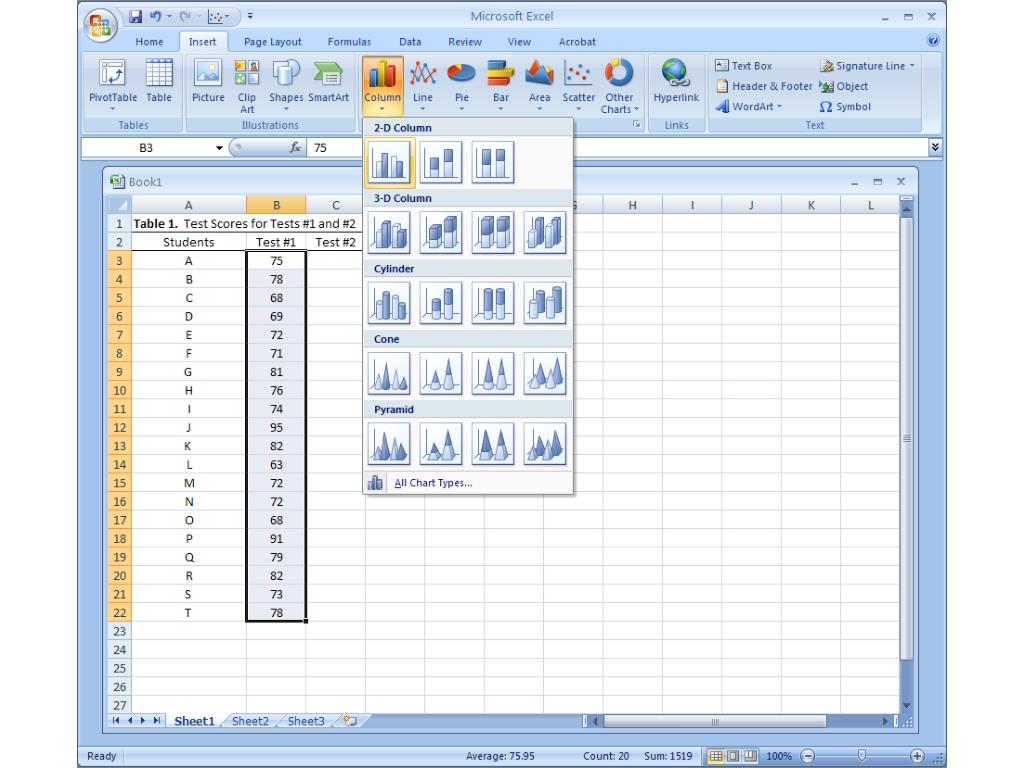Click the Office button logo
This screenshot has height=768, width=1024.
click(100, 25)
